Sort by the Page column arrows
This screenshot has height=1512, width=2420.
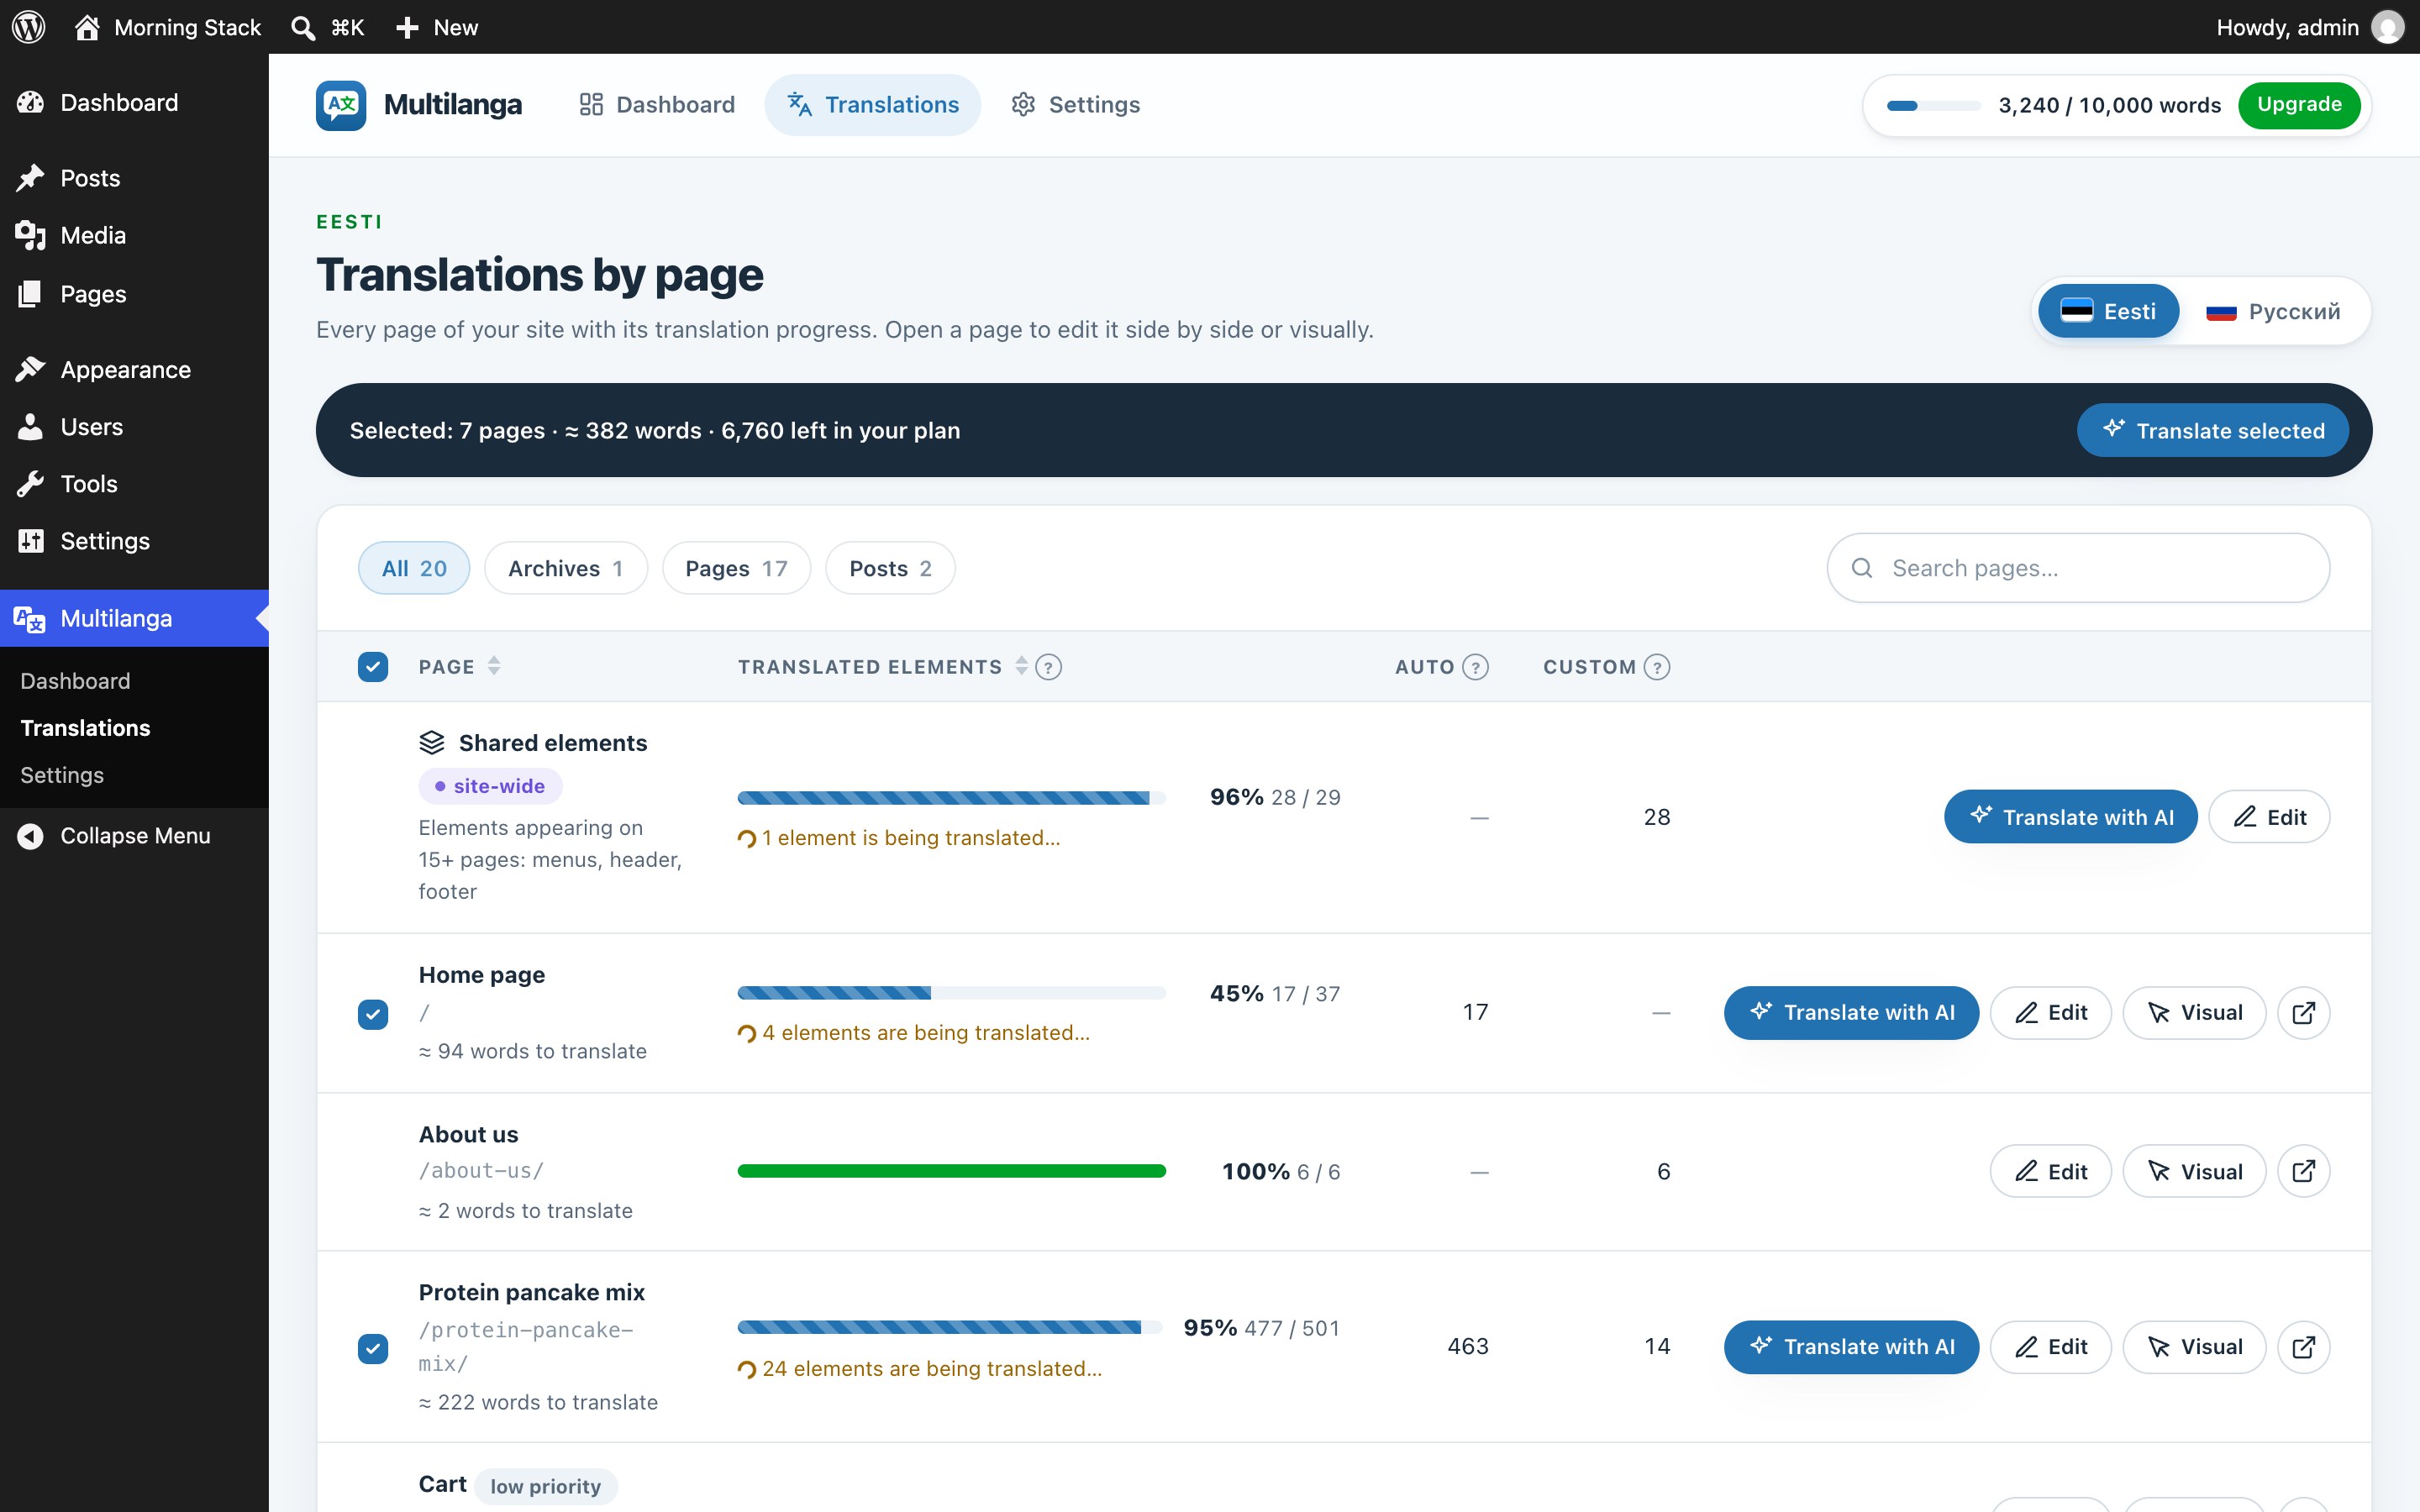[x=494, y=666]
